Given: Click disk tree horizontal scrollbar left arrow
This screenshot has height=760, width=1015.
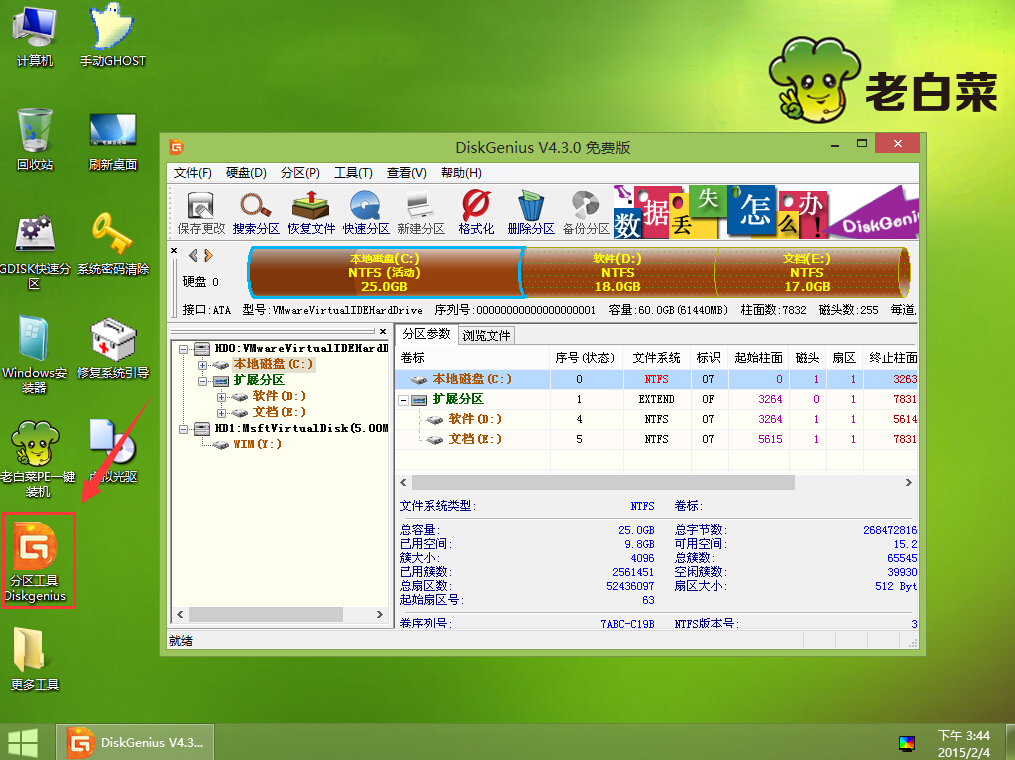Looking at the screenshot, I should [181, 614].
